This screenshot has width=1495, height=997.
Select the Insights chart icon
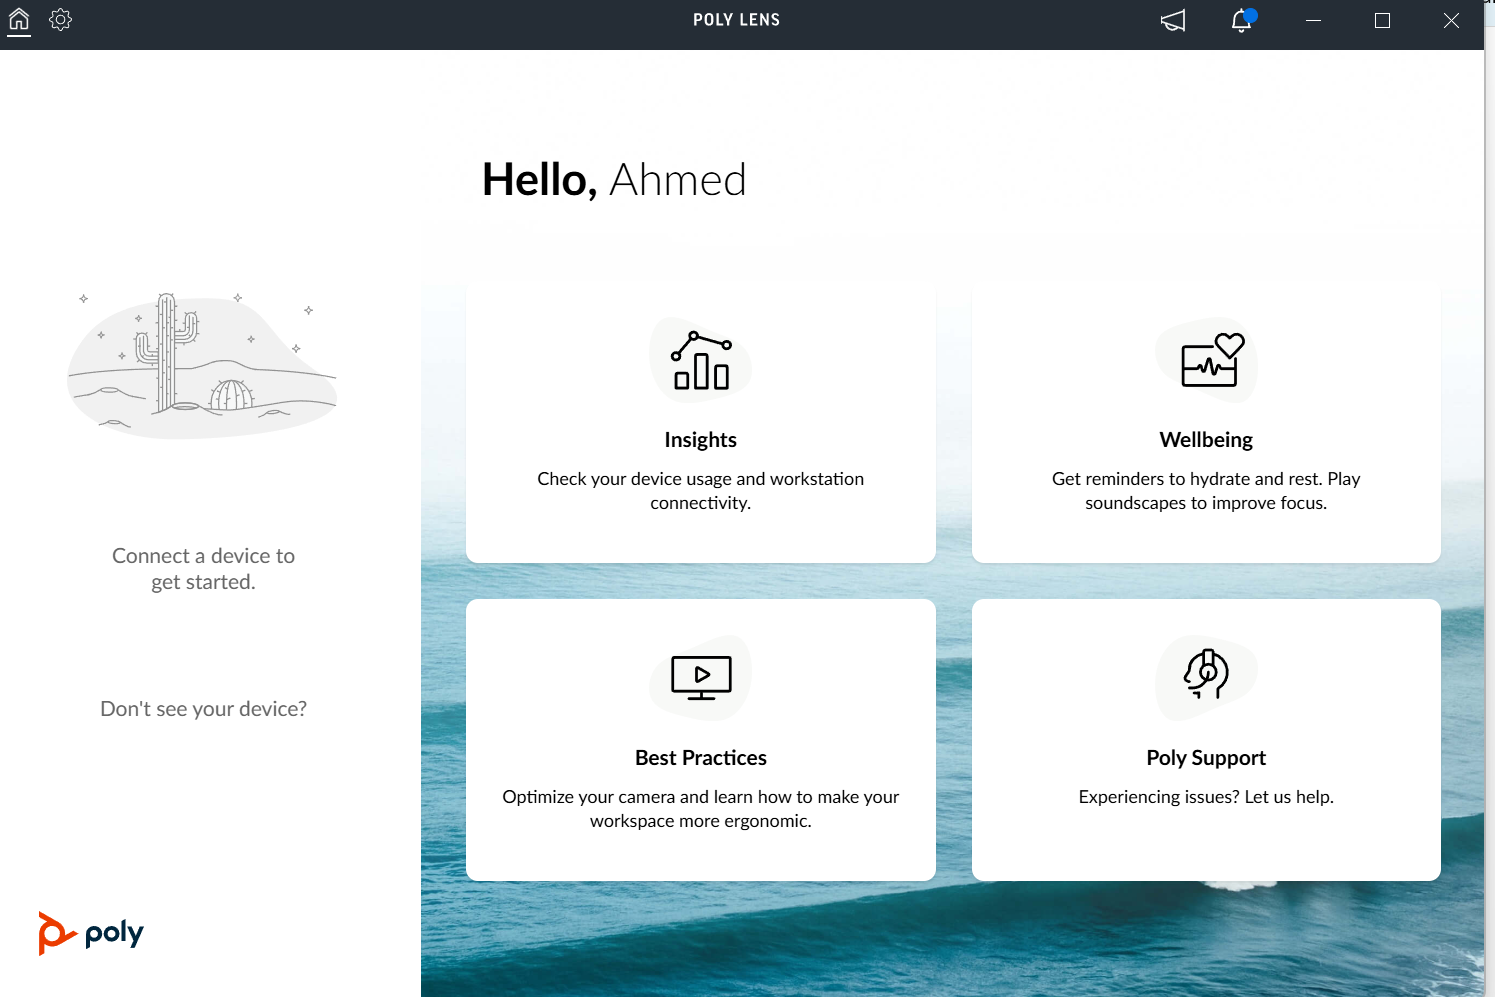coord(700,361)
